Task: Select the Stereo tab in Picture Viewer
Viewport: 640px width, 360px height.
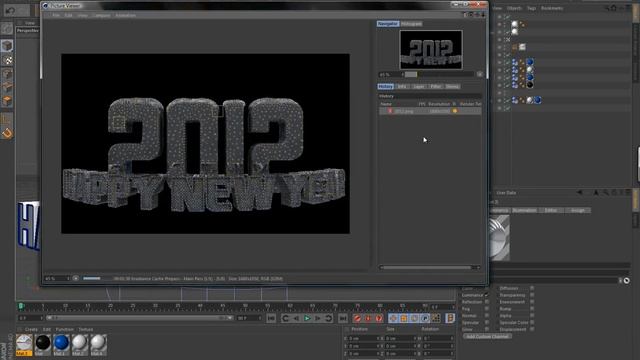Action: click(452, 87)
